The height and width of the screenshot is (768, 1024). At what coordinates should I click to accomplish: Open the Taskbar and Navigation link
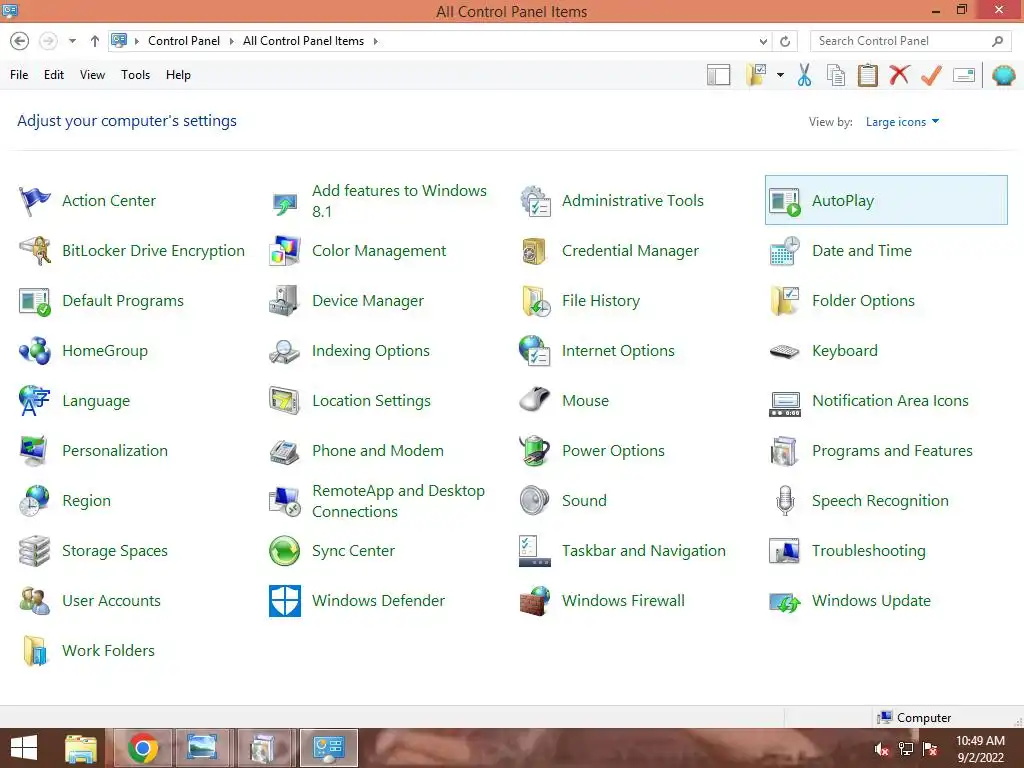pyautogui.click(x=643, y=551)
